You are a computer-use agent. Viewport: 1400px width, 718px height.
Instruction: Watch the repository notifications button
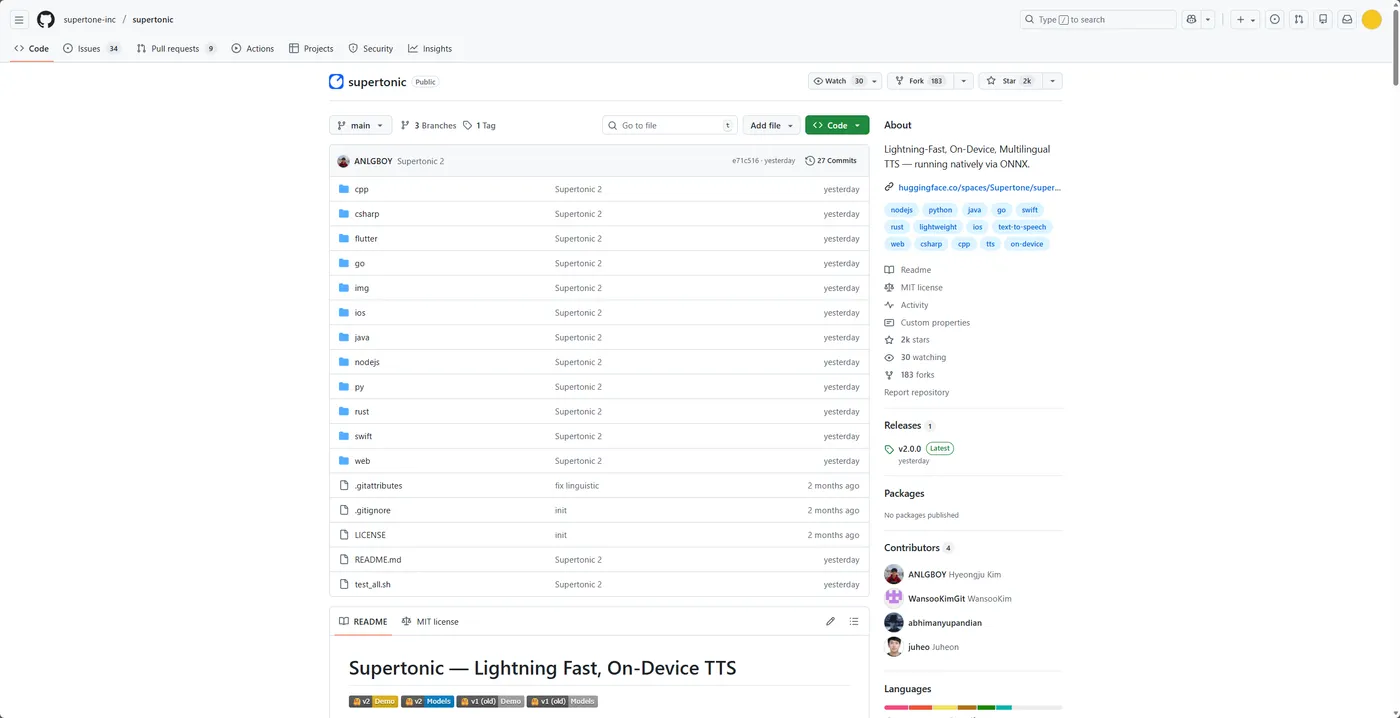[844, 81]
